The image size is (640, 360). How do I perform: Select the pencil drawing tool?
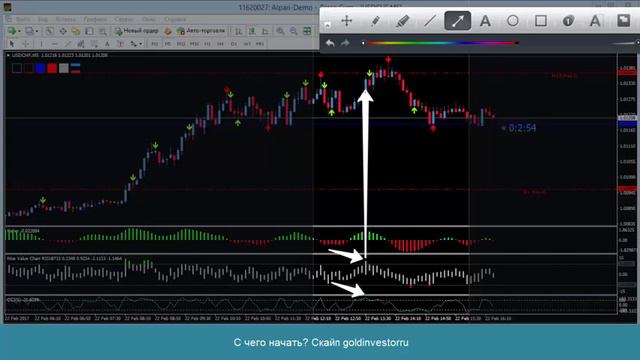point(375,21)
